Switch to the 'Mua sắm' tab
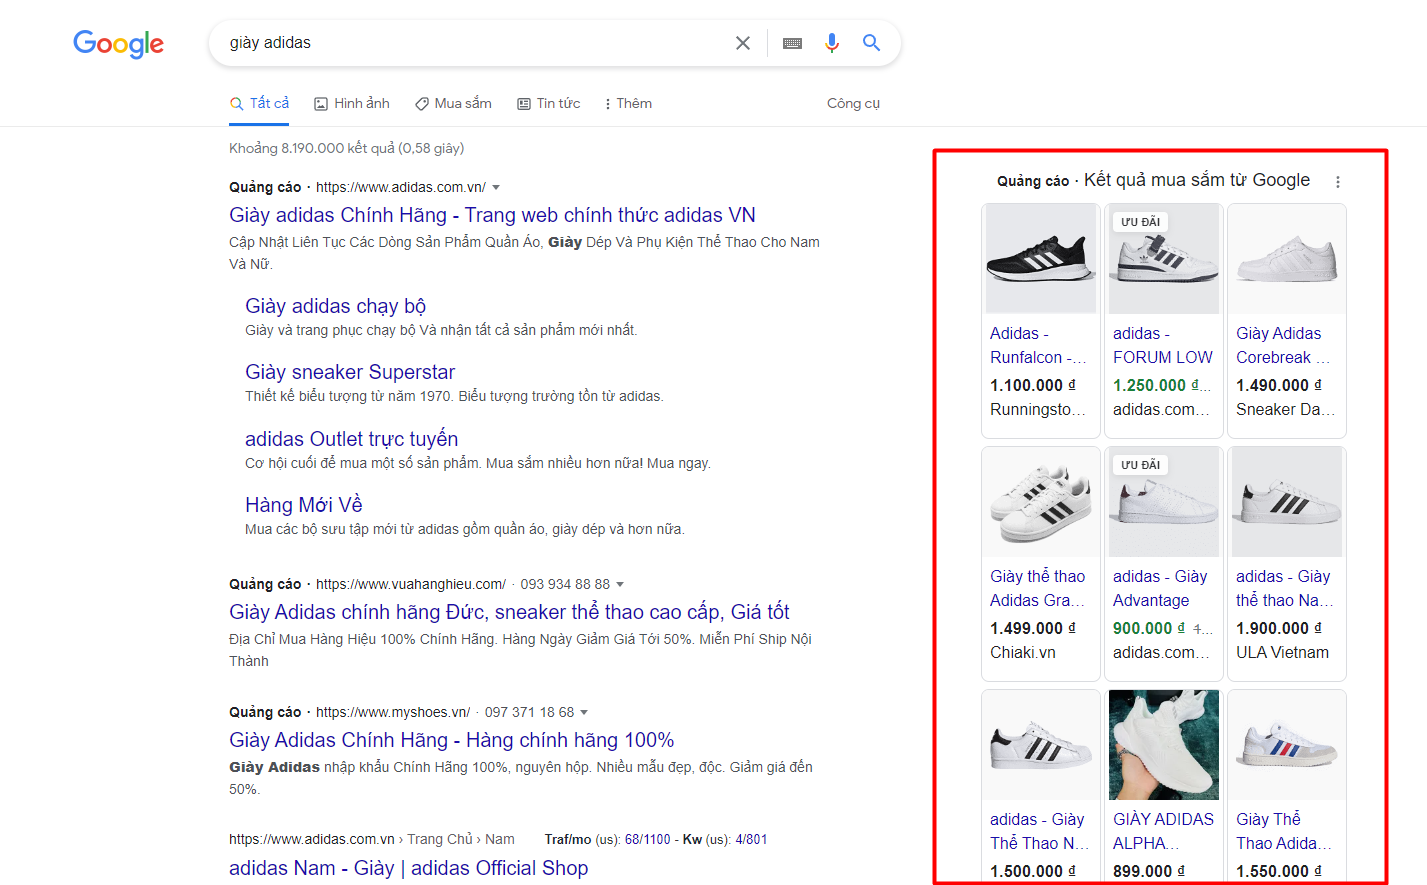1427x885 pixels. pyautogui.click(x=453, y=103)
